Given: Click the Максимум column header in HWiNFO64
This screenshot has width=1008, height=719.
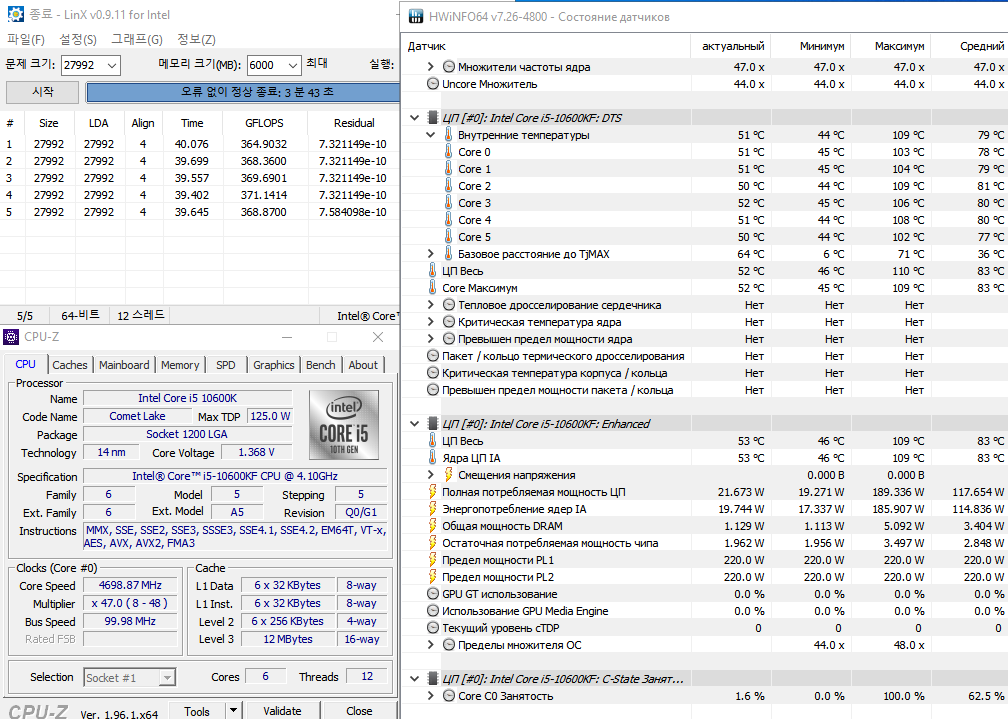Looking at the screenshot, I should coord(892,46).
